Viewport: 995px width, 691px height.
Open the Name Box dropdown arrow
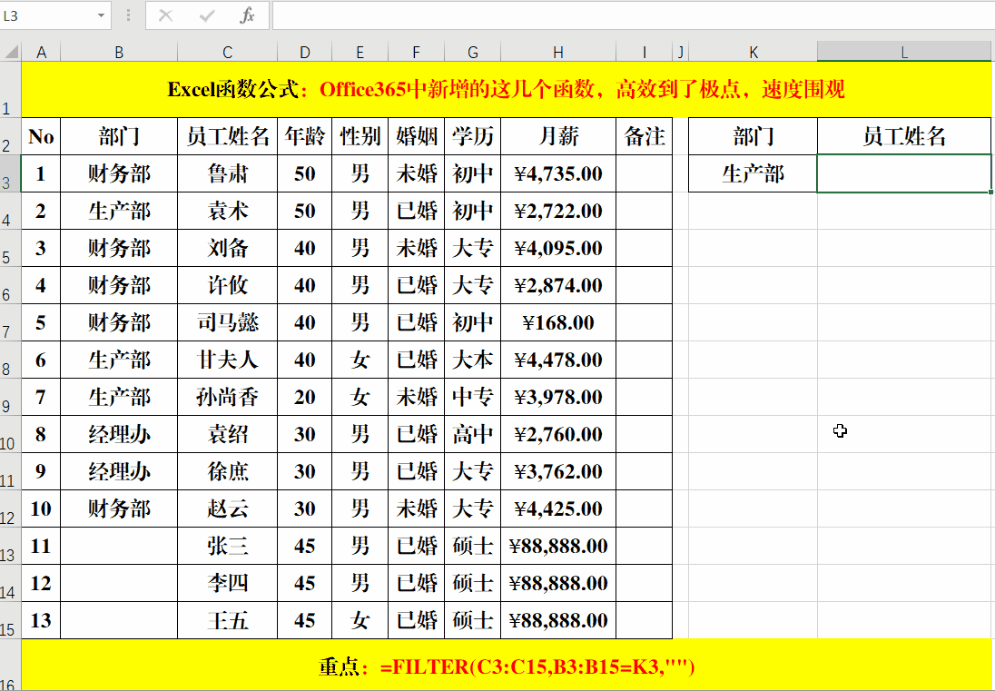100,16
